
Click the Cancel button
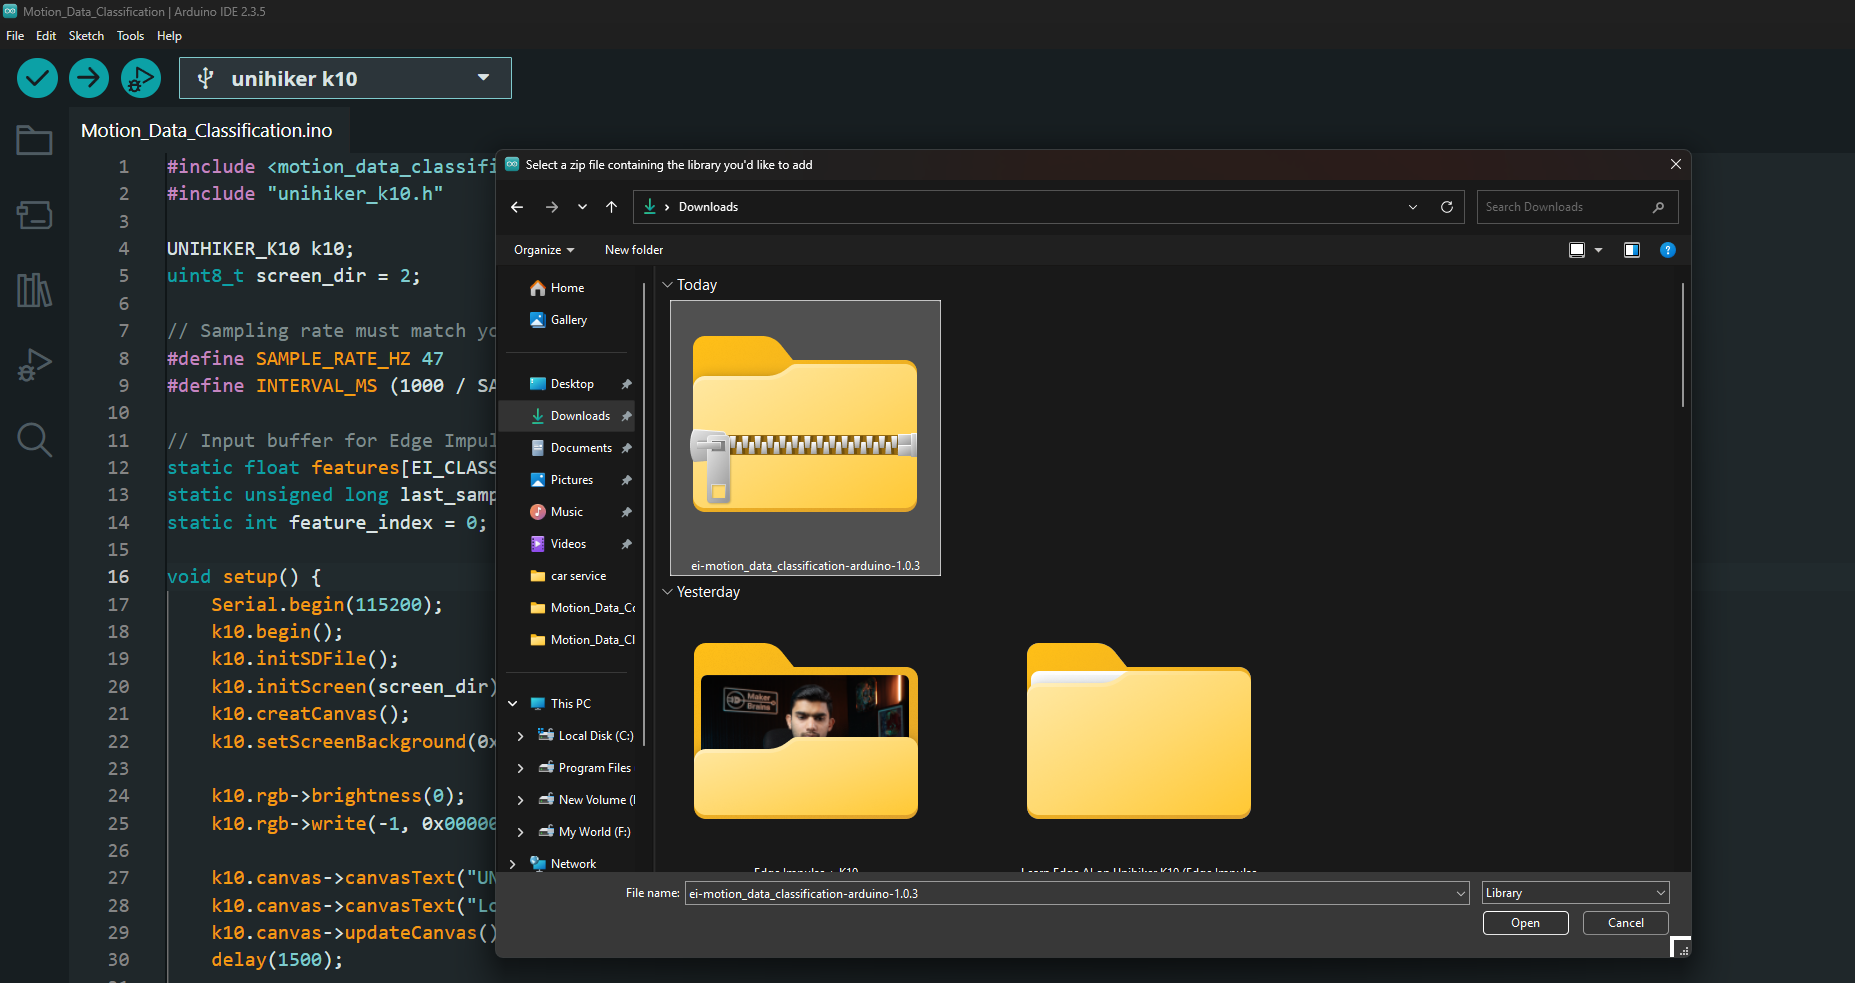point(1625,923)
